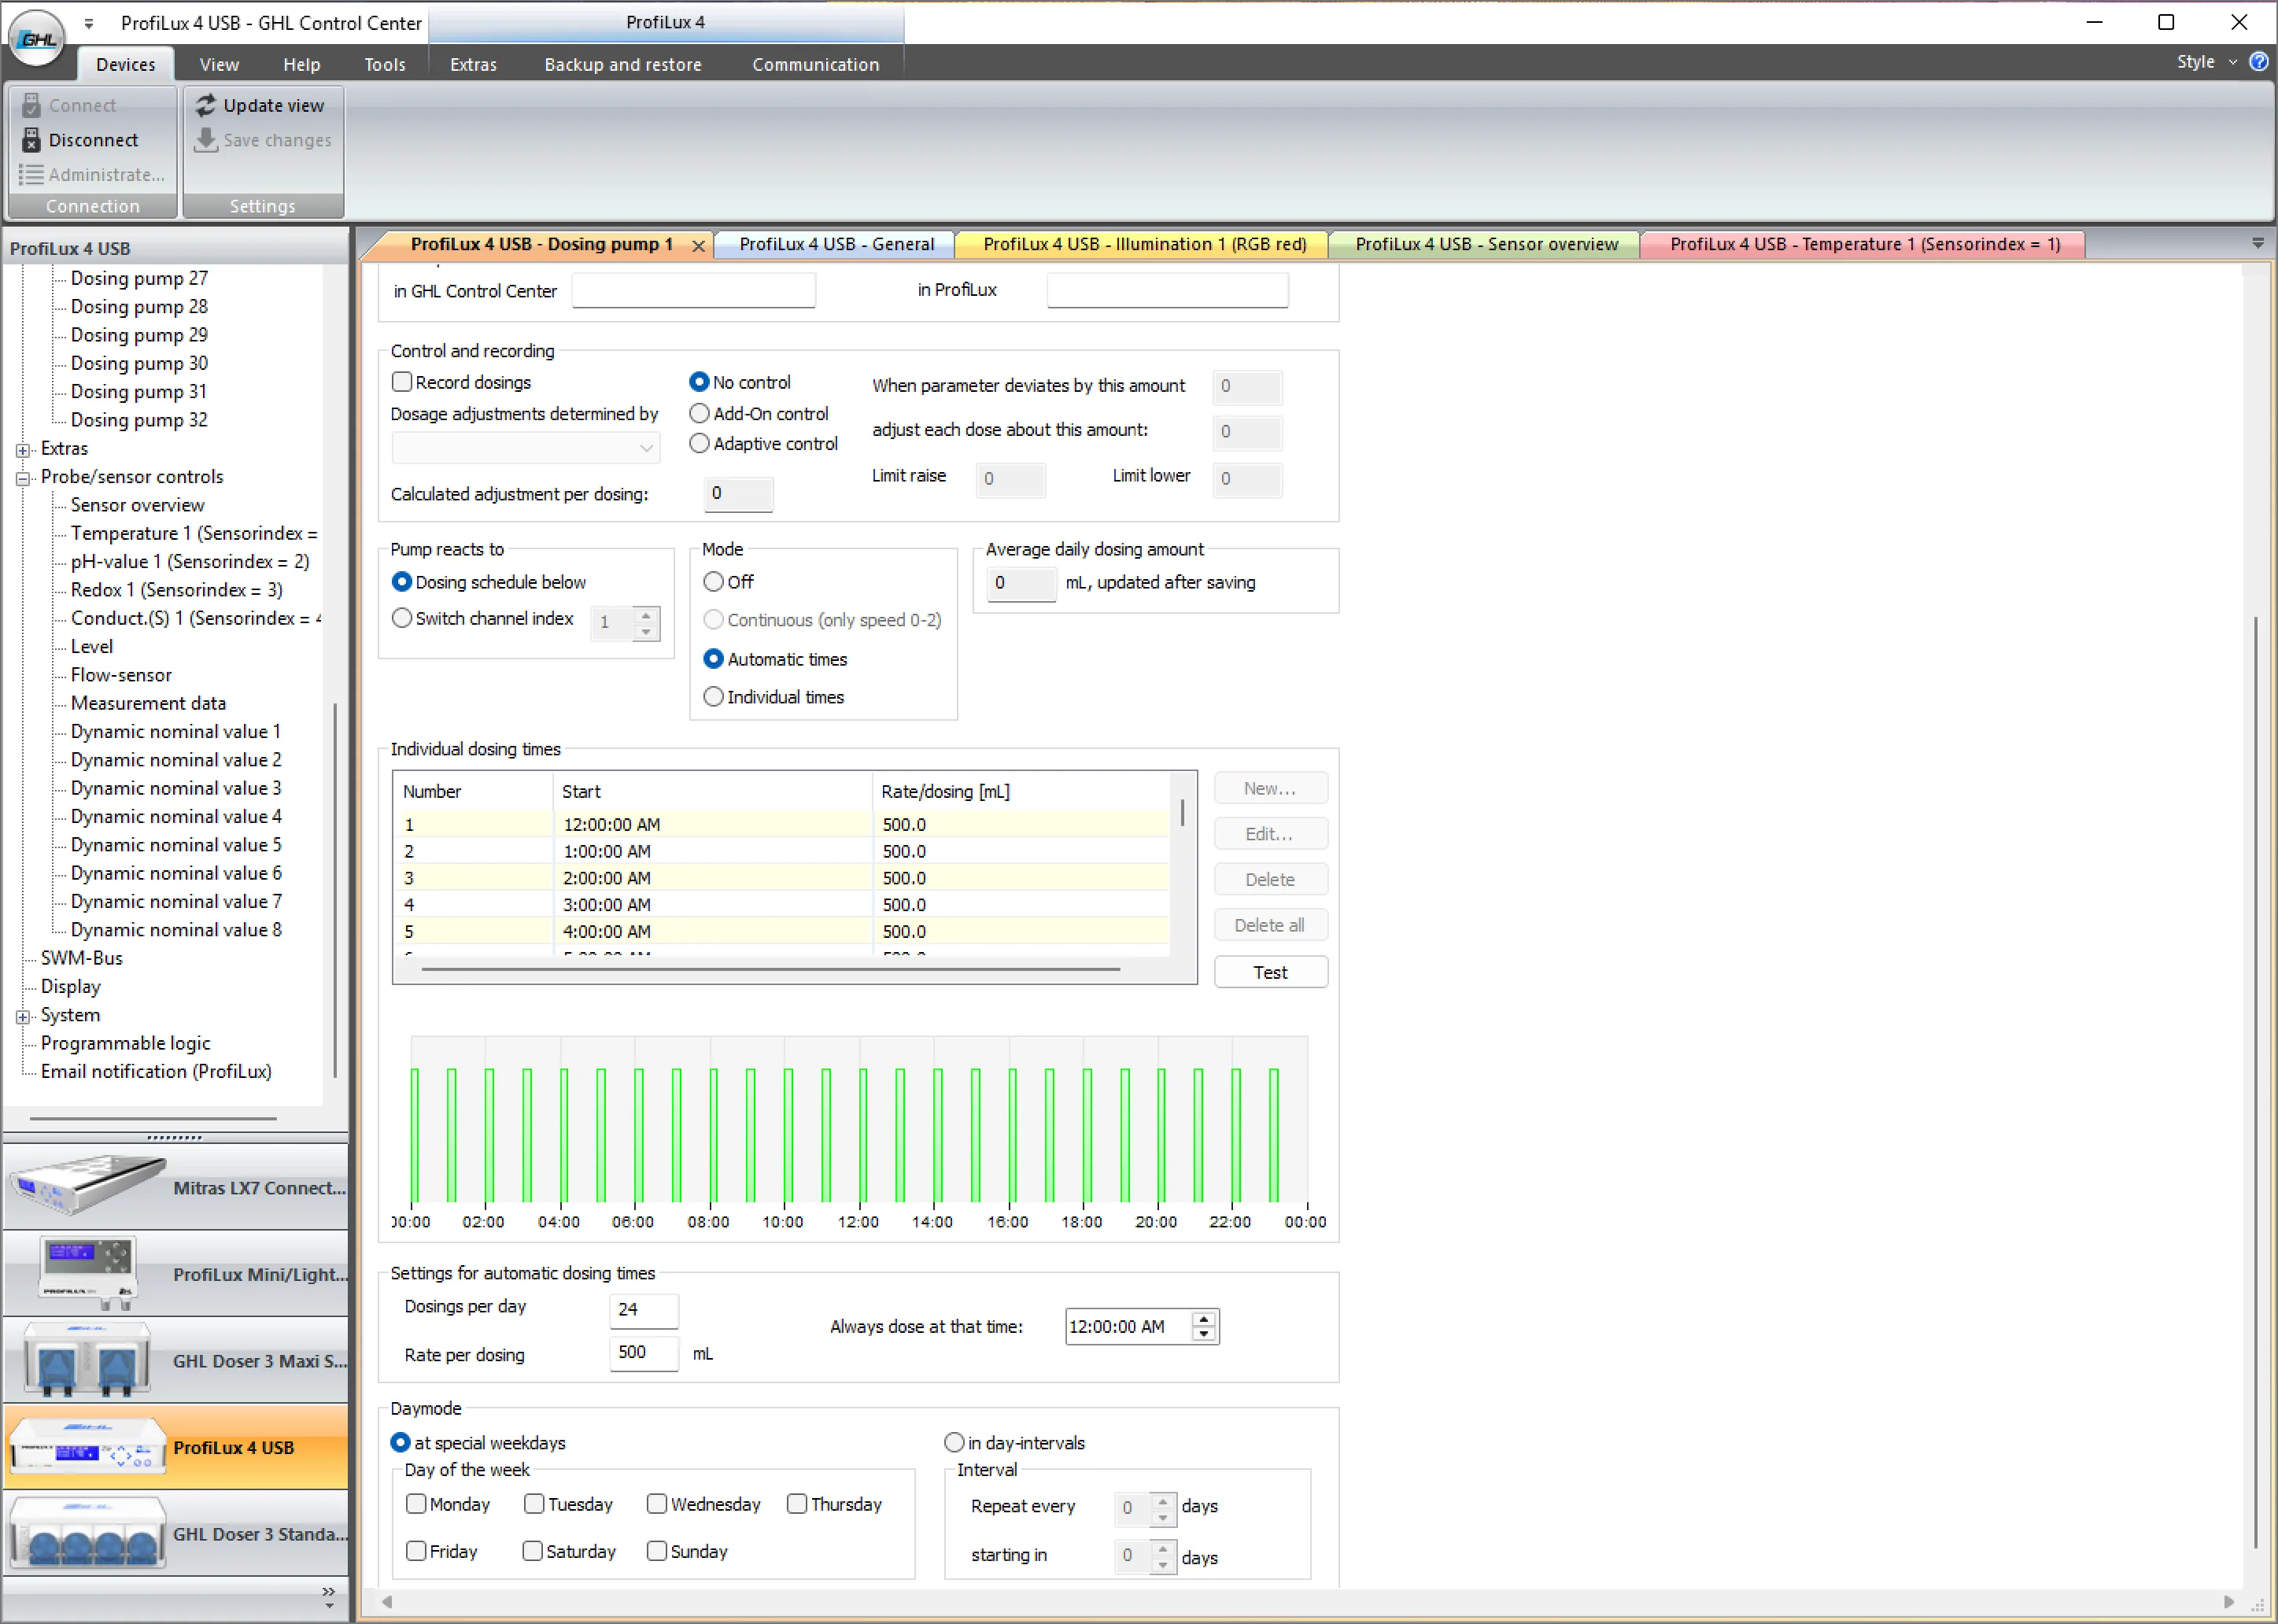Select the ProfiLux Mini/Light device icon
2278x1624 pixels.
pos(88,1272)
